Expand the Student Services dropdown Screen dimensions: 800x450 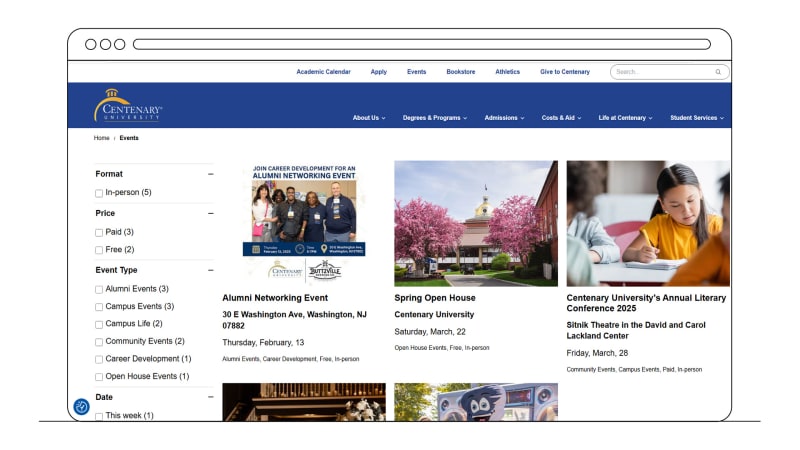697,118
